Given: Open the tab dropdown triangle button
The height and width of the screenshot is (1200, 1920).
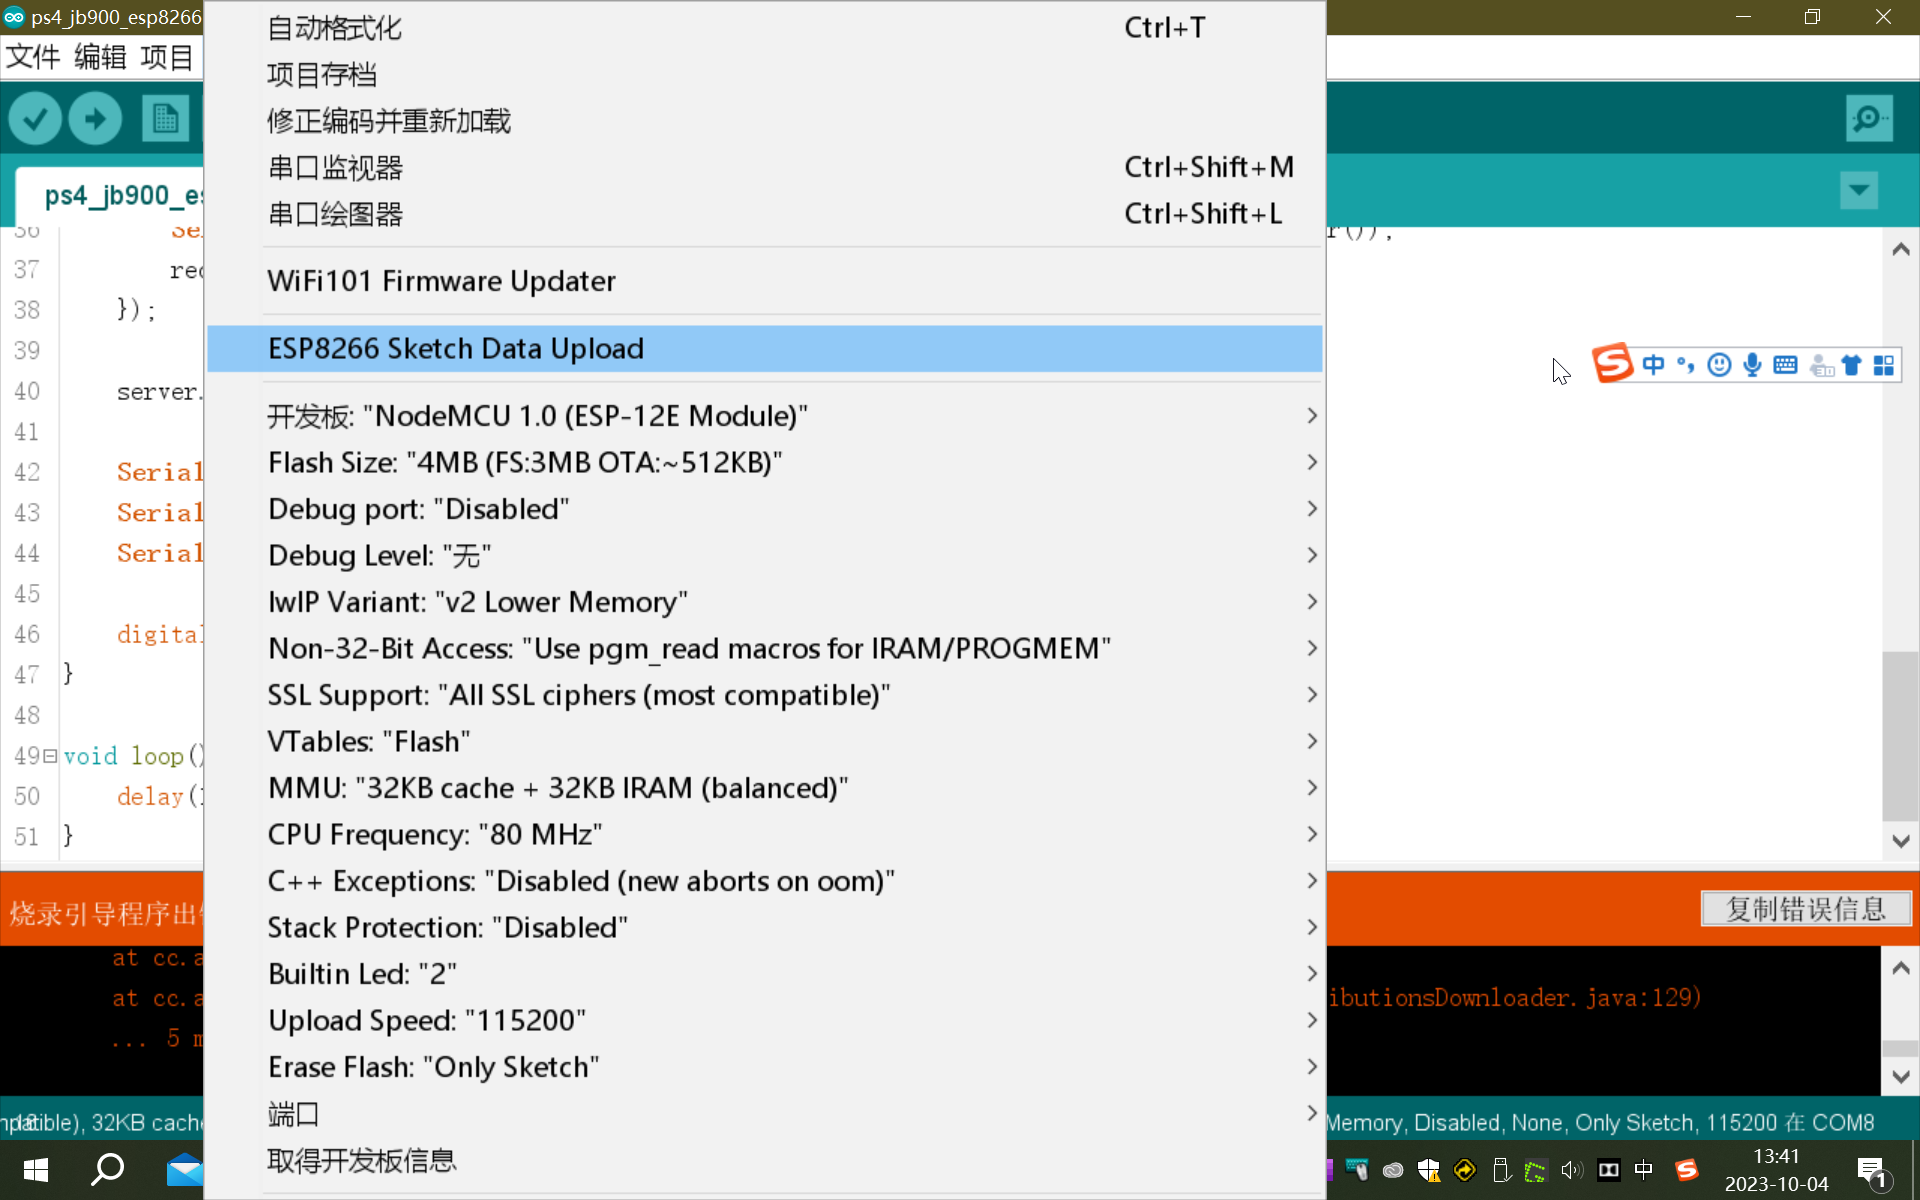Looking at the screenshot, I should pos(1859,190).
